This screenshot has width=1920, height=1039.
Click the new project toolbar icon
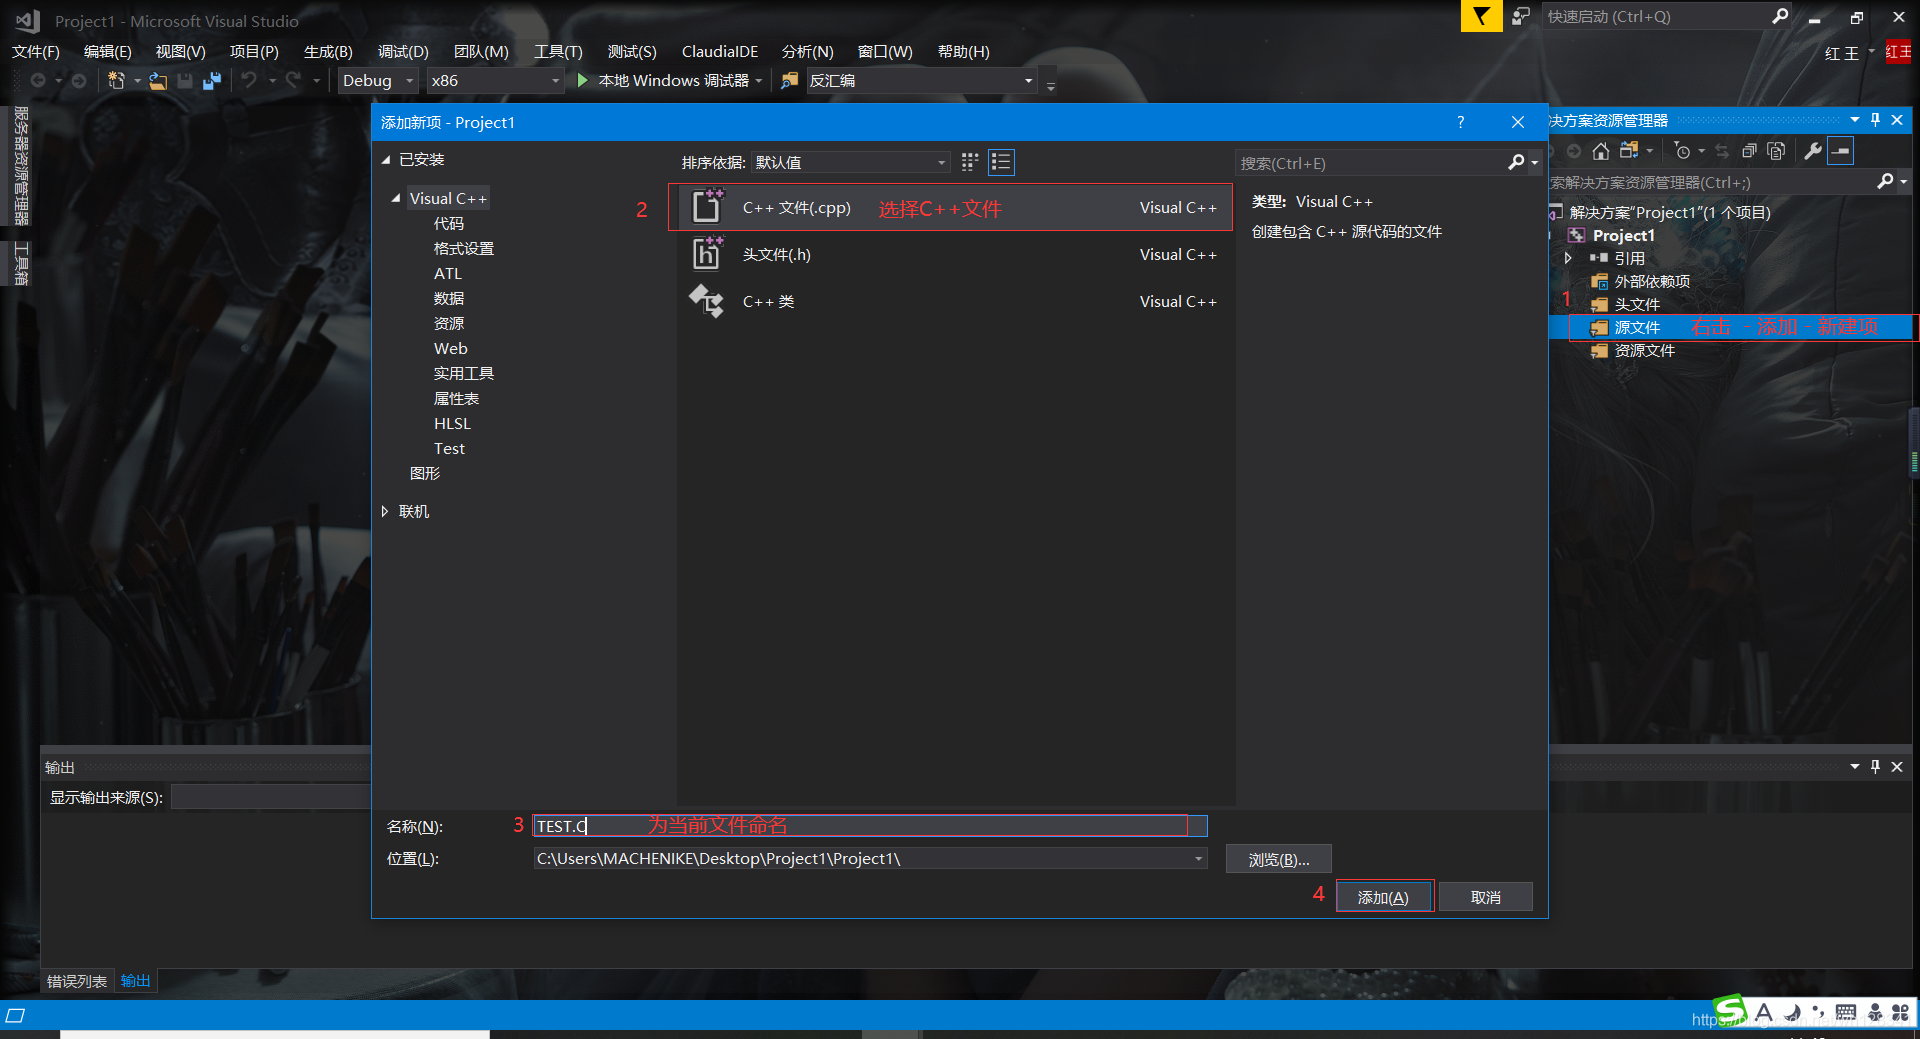[116, 81]
